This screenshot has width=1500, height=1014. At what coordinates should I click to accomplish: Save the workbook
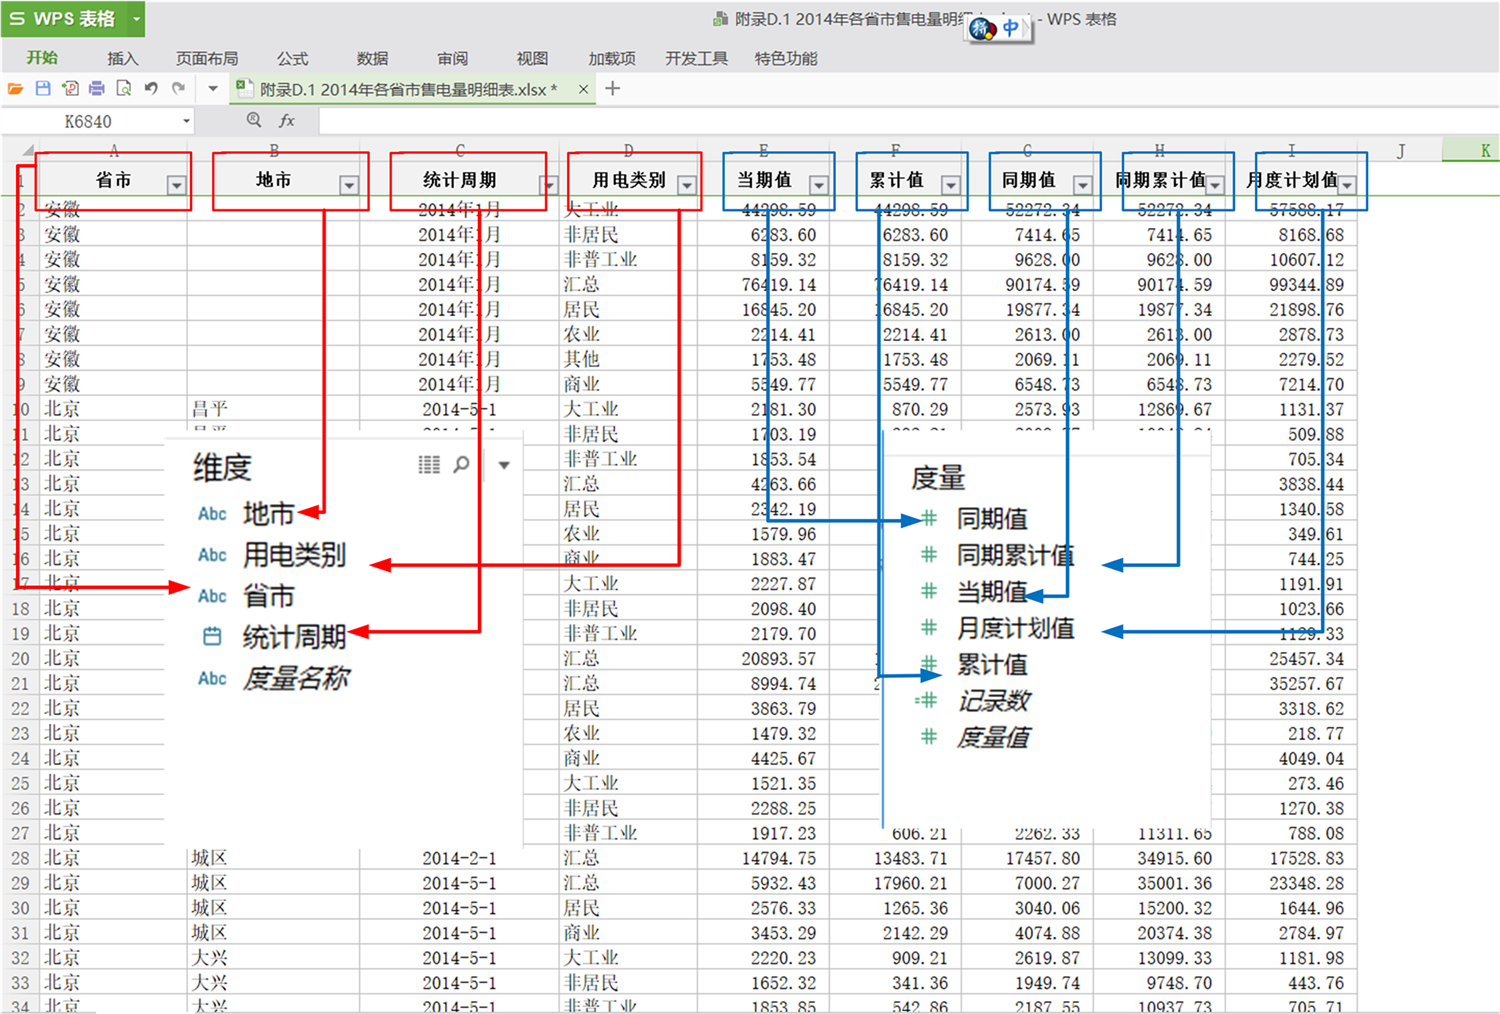[x=42, y=88]
